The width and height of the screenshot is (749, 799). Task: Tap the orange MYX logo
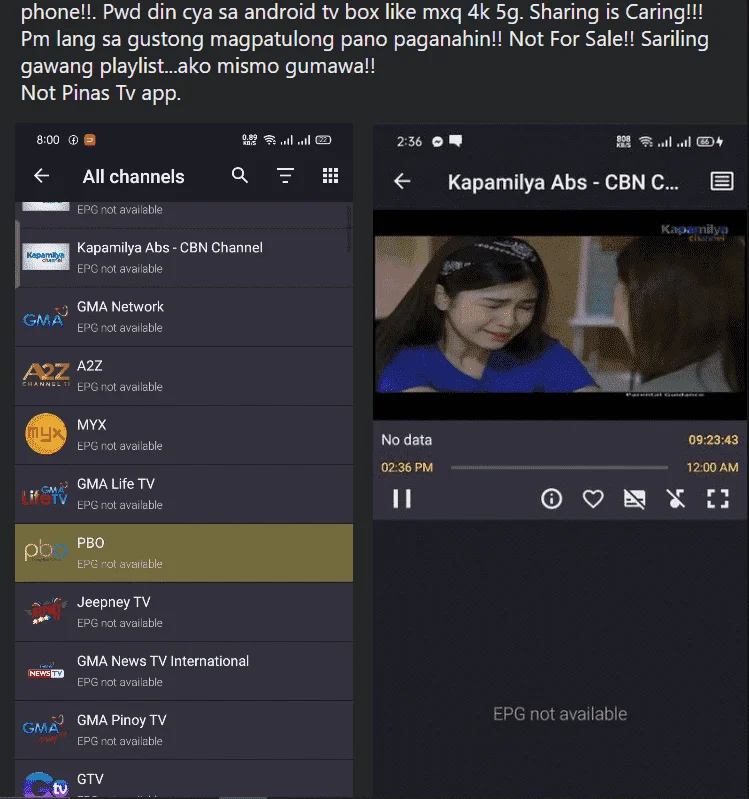pyautogui.click(x=46, y=434)
